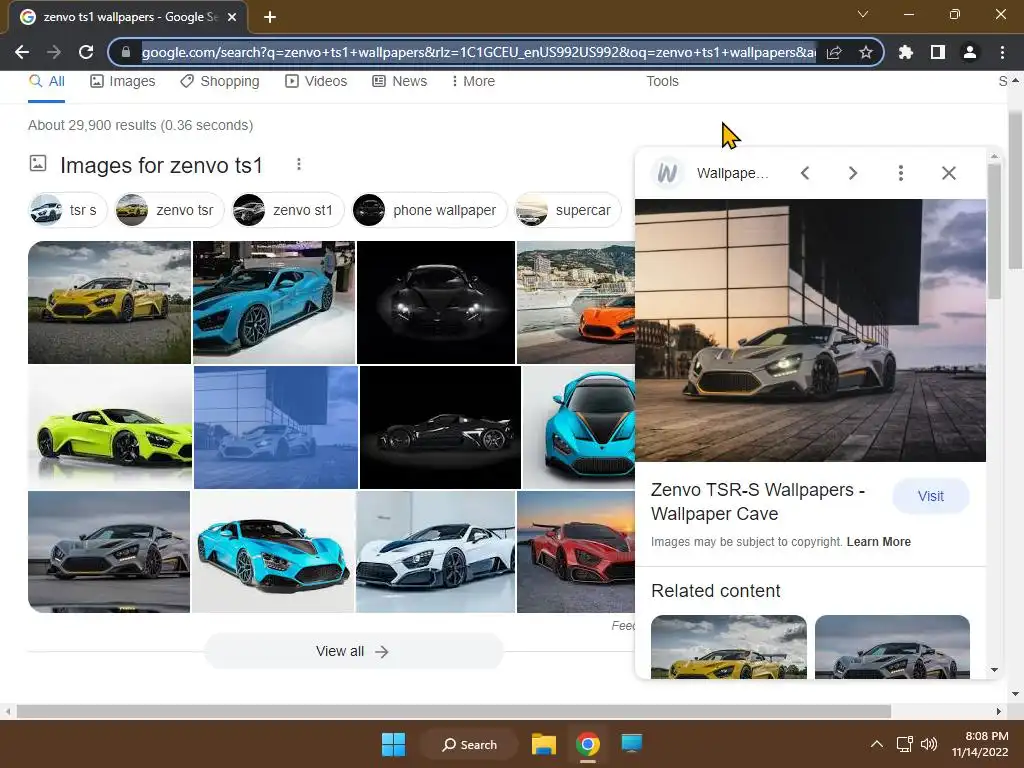Toggle the Chrome side panel

937,52
